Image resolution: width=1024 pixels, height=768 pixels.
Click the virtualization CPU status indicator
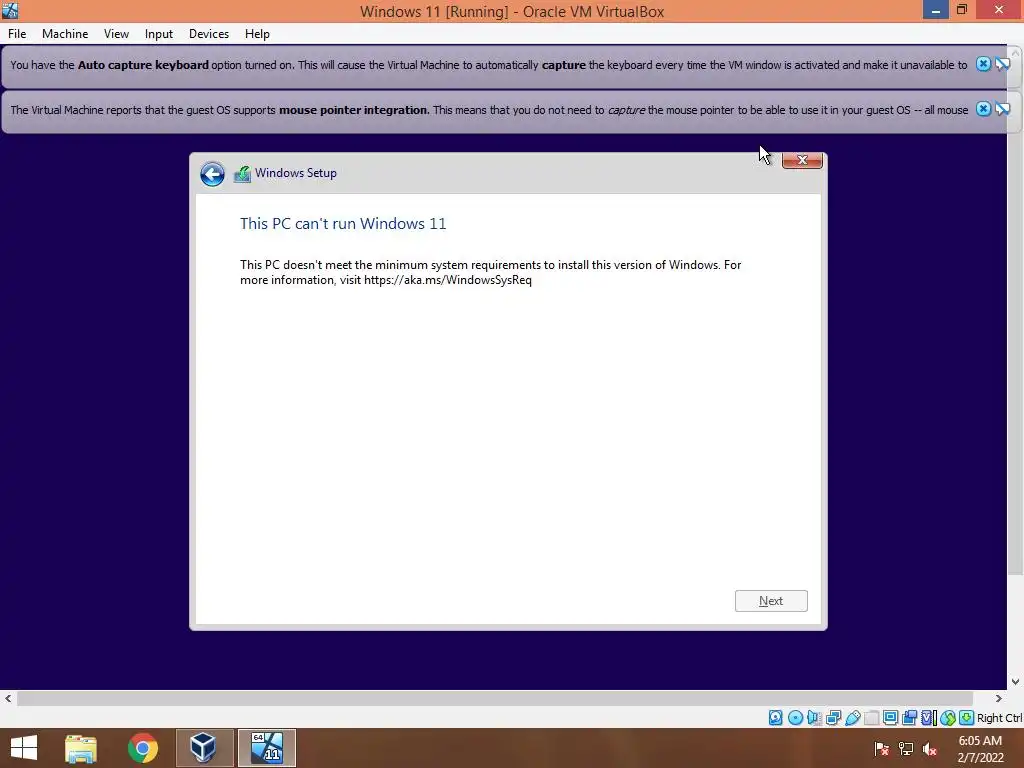pos(929,718)
